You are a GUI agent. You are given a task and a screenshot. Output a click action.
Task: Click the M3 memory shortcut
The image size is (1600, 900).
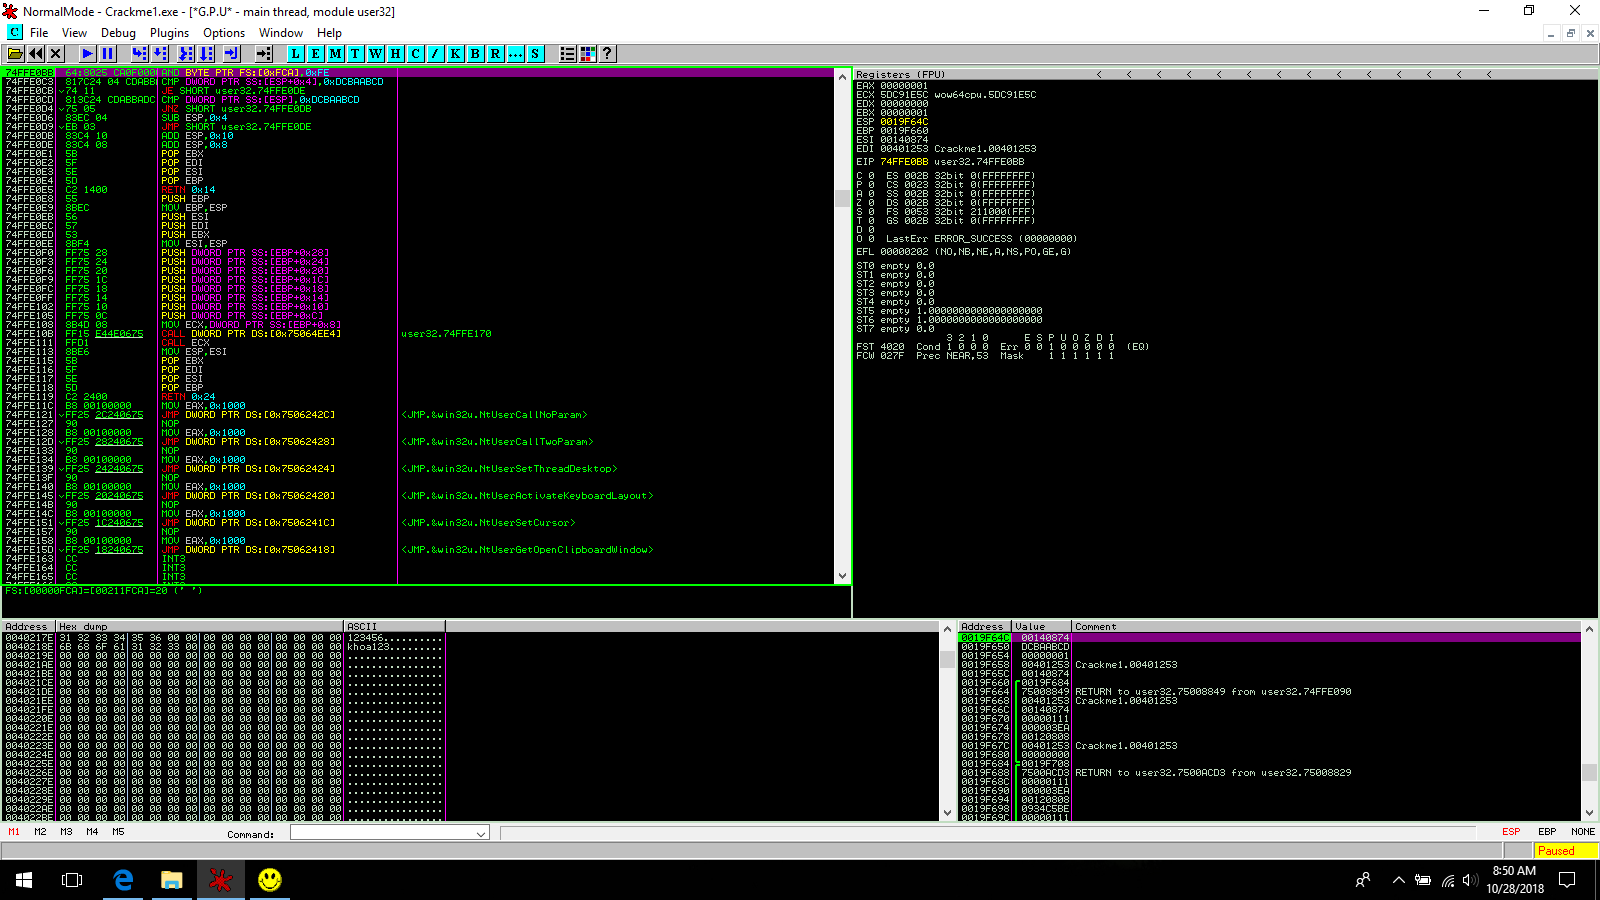tap(66, 832)
